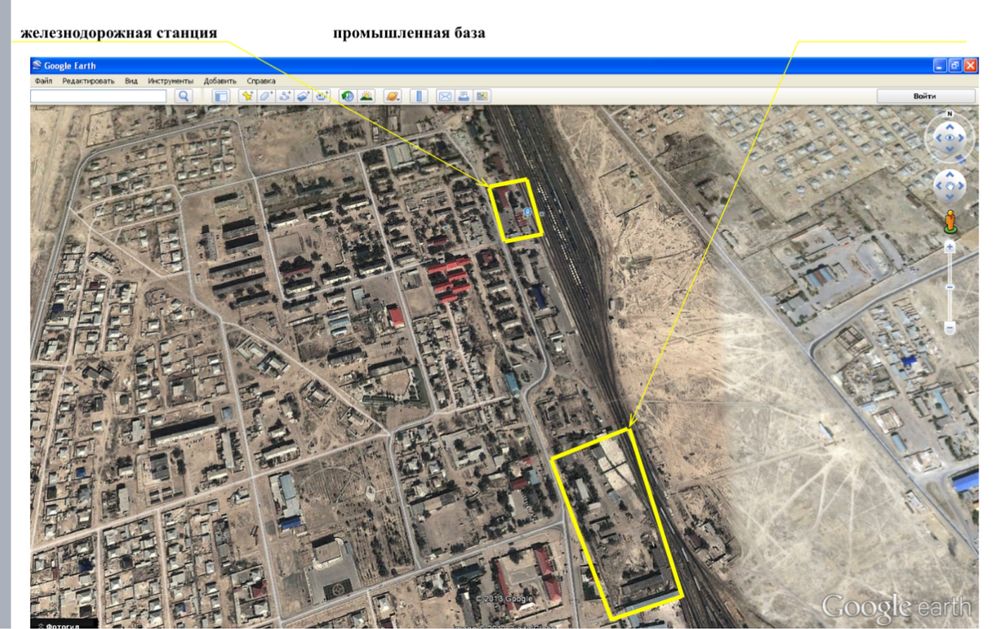Minimize the Google Earth window
Screen dimensions: 1000x629
[939, 65]
